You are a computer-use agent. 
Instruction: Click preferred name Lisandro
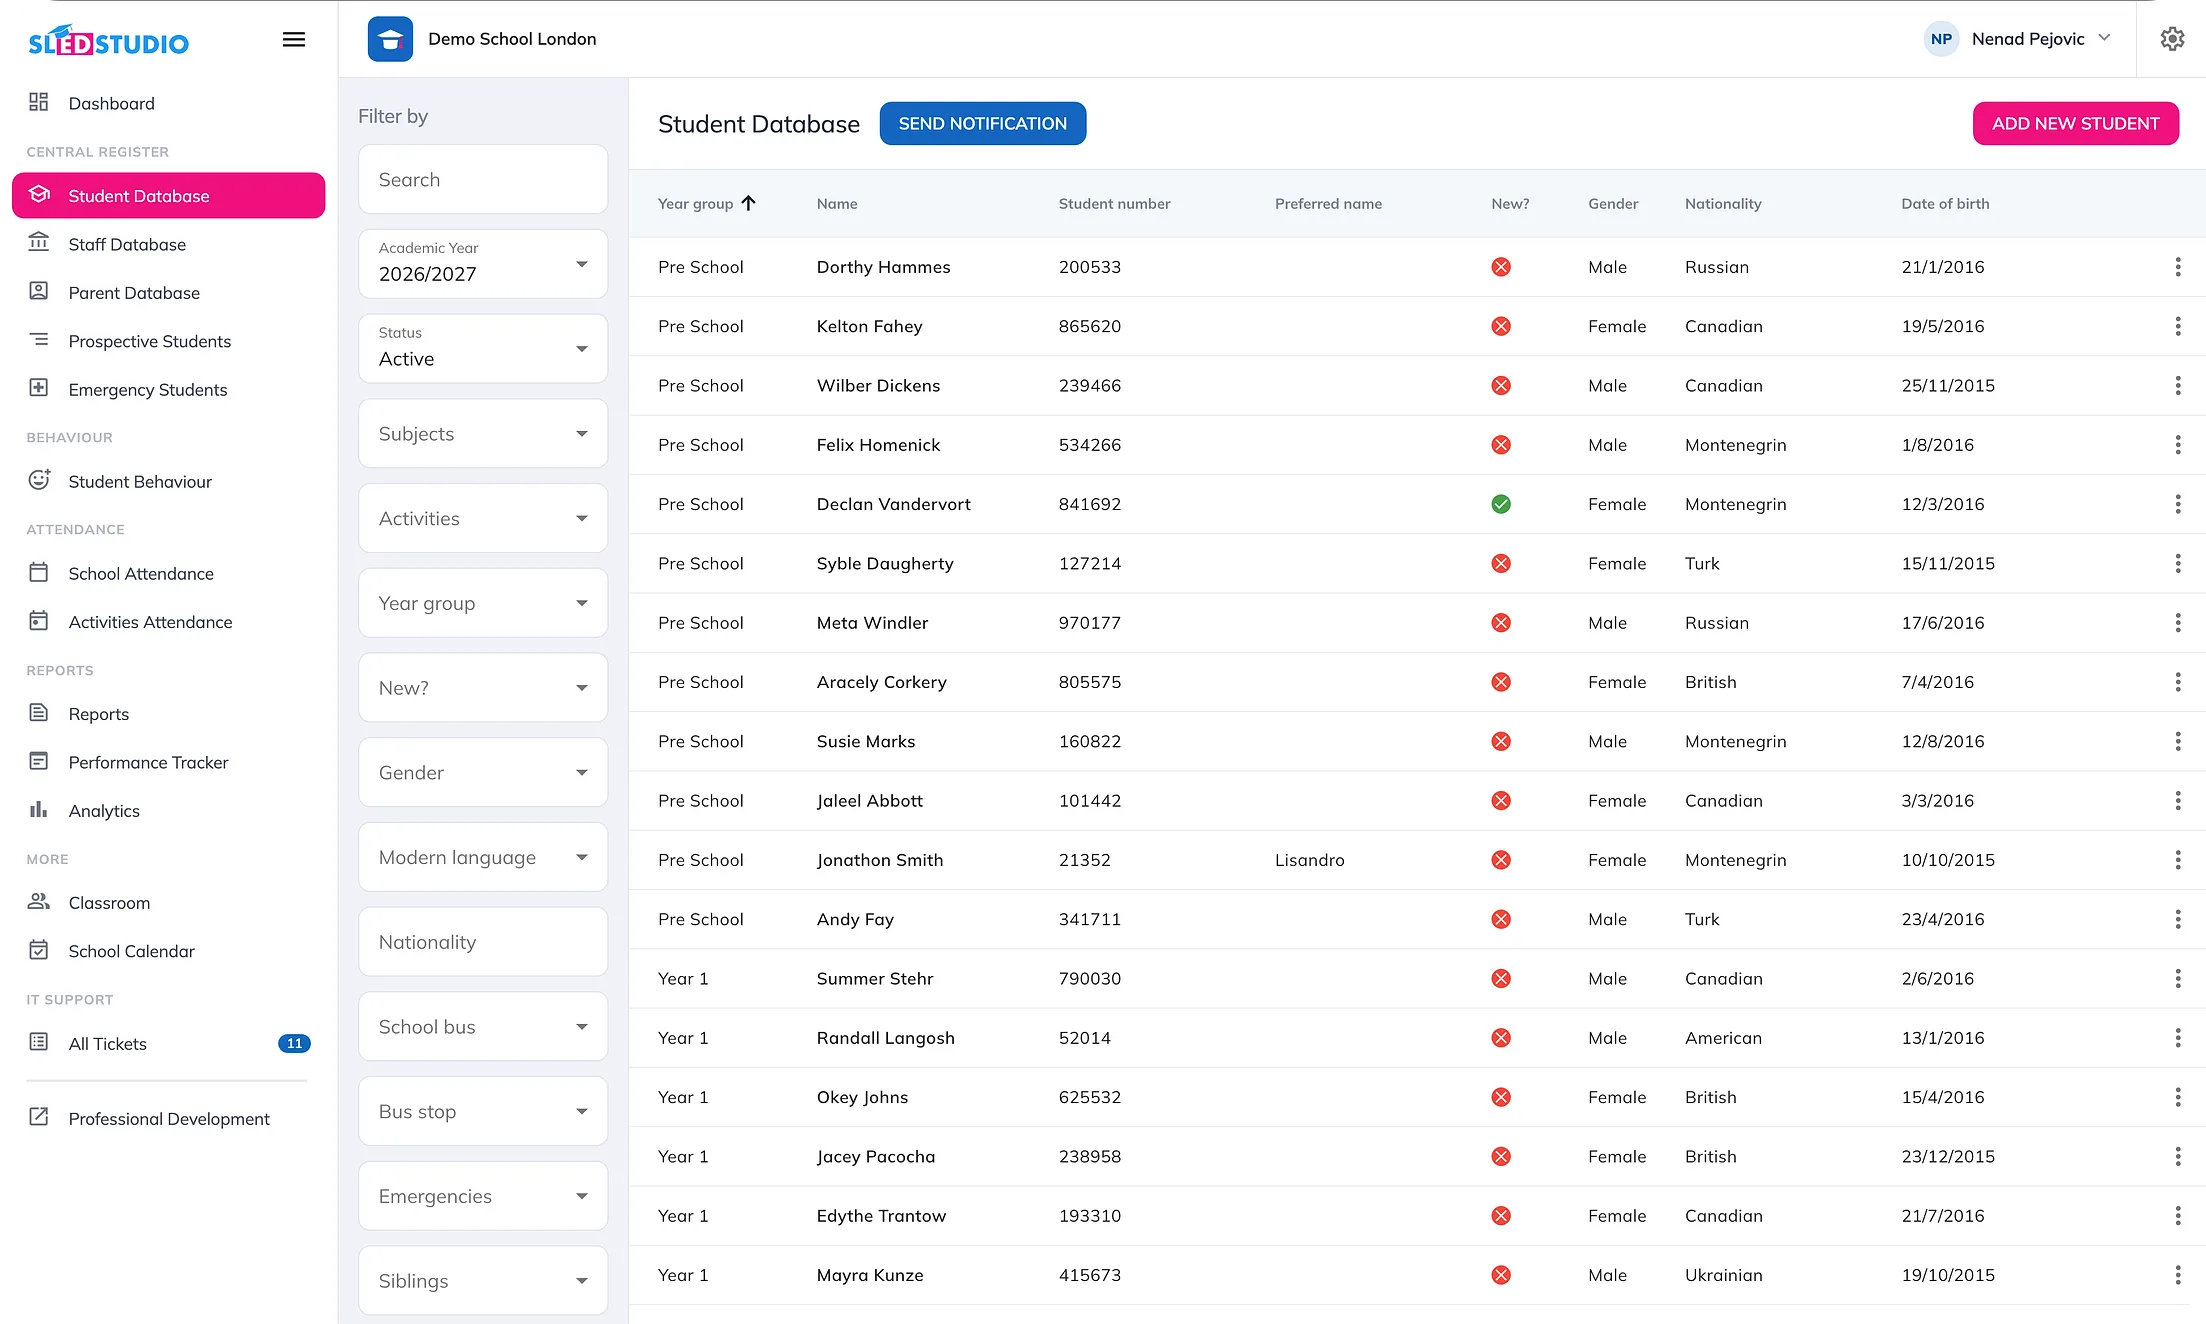(1309, 860)
